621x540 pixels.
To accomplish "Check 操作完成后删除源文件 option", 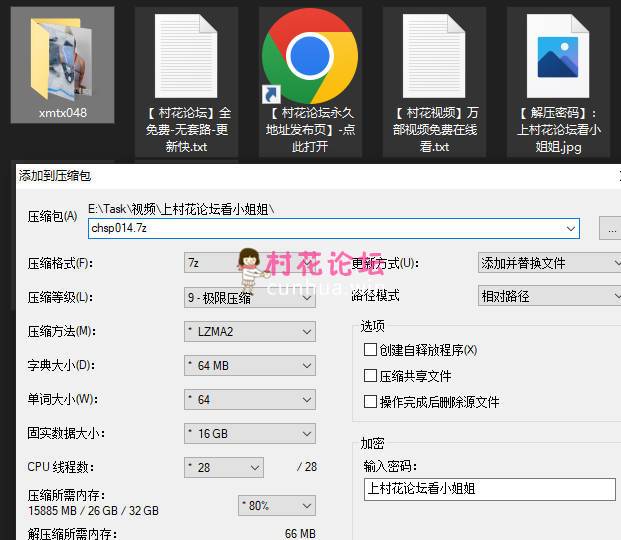I will coord(371,402).
